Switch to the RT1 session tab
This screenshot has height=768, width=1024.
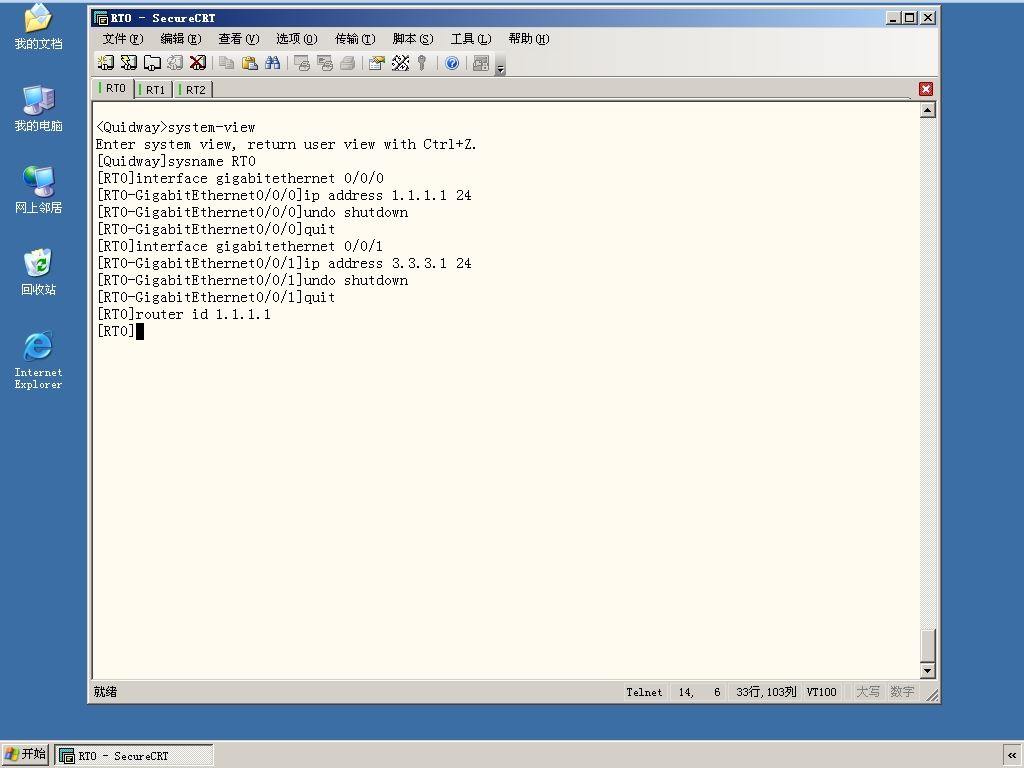click(x=153, y=89)
